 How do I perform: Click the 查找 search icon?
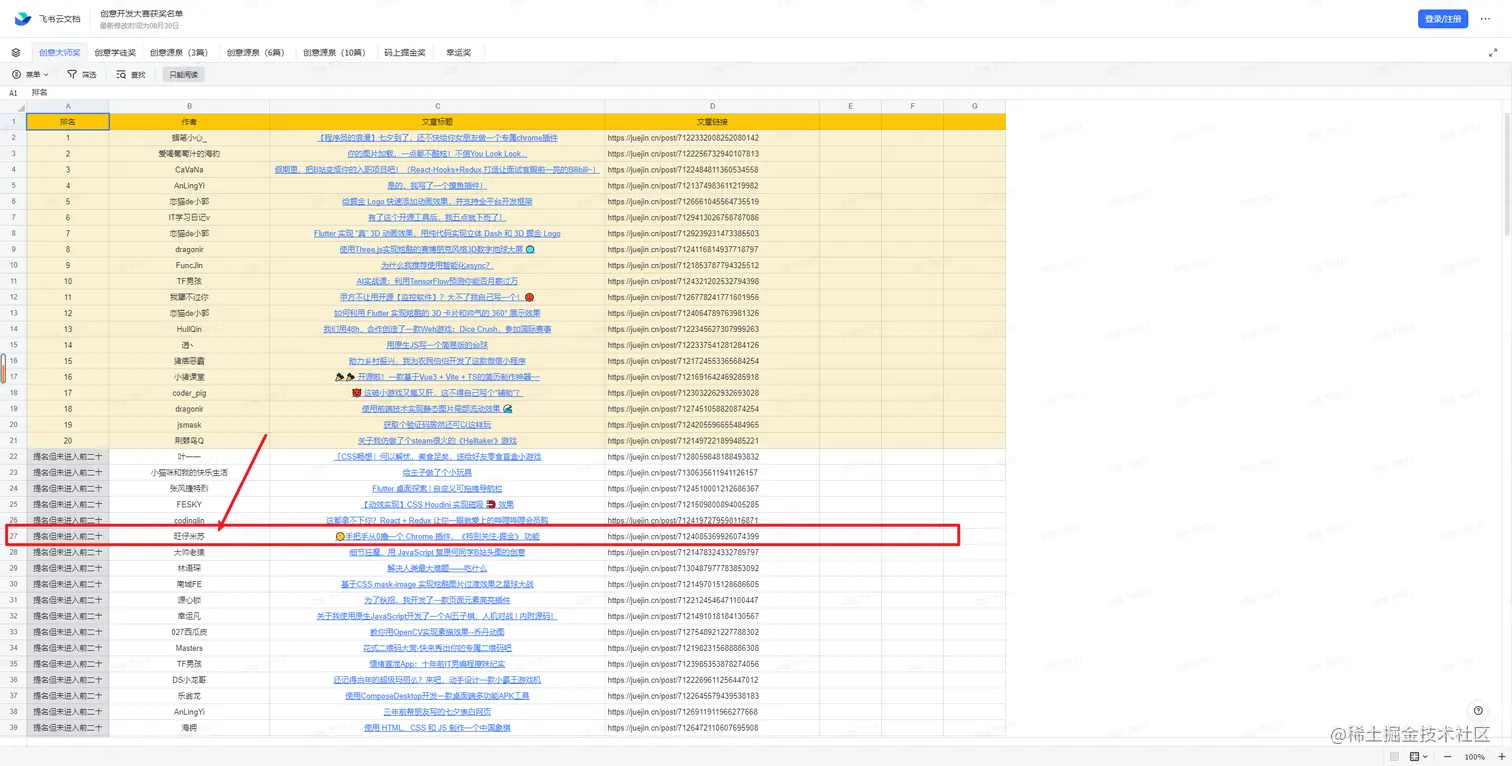(121, 74)
